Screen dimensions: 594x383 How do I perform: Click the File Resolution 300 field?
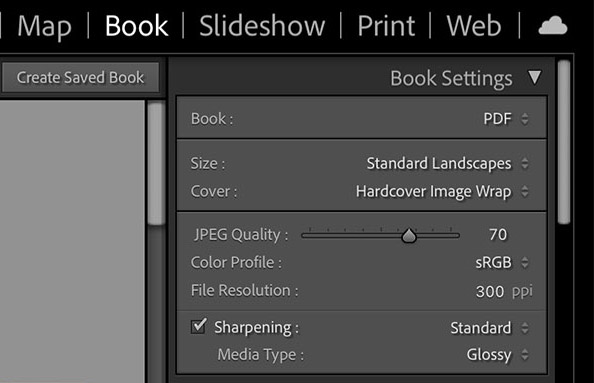pyautogui.click(x=490, y=291)
